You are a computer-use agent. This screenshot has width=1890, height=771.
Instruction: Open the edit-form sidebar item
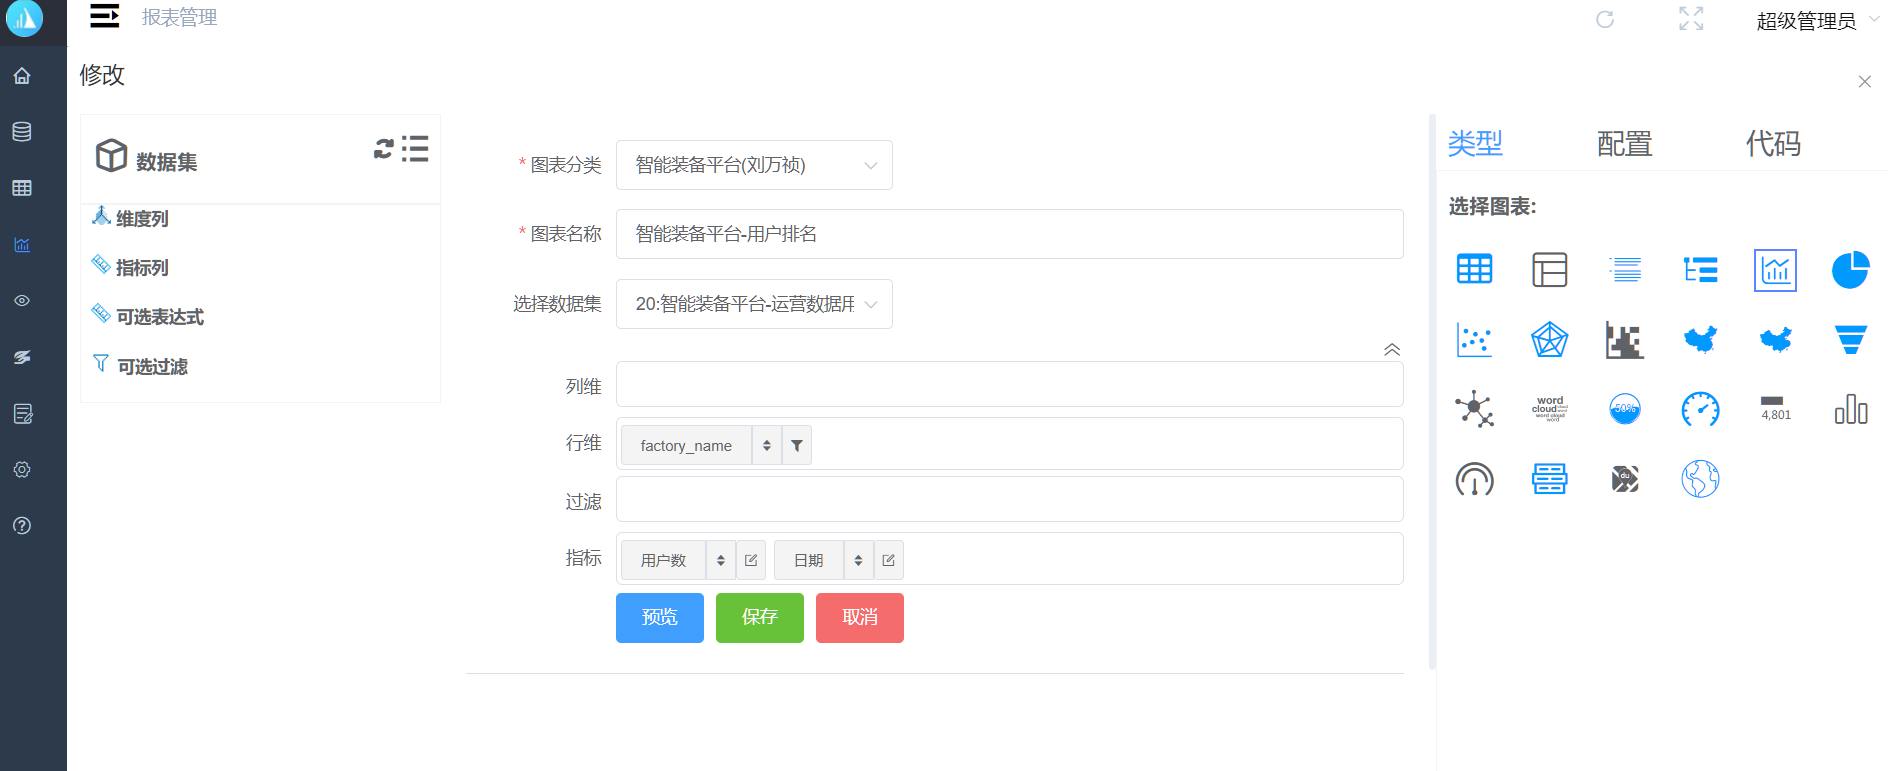(22, 413)
